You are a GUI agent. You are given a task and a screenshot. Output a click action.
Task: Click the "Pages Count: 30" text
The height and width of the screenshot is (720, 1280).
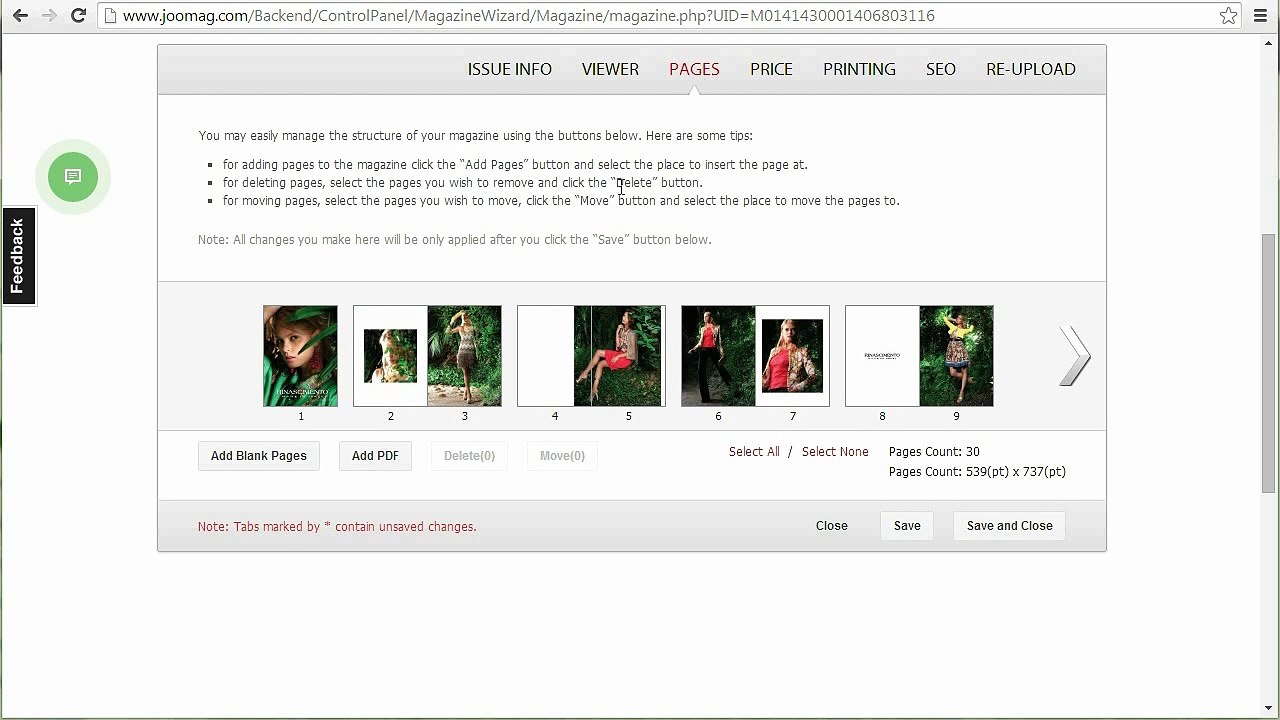(934, 452)
